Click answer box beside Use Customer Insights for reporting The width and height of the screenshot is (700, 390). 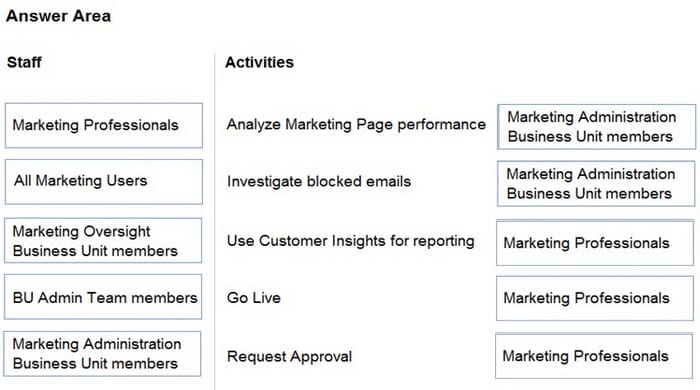tap(595, 243)
